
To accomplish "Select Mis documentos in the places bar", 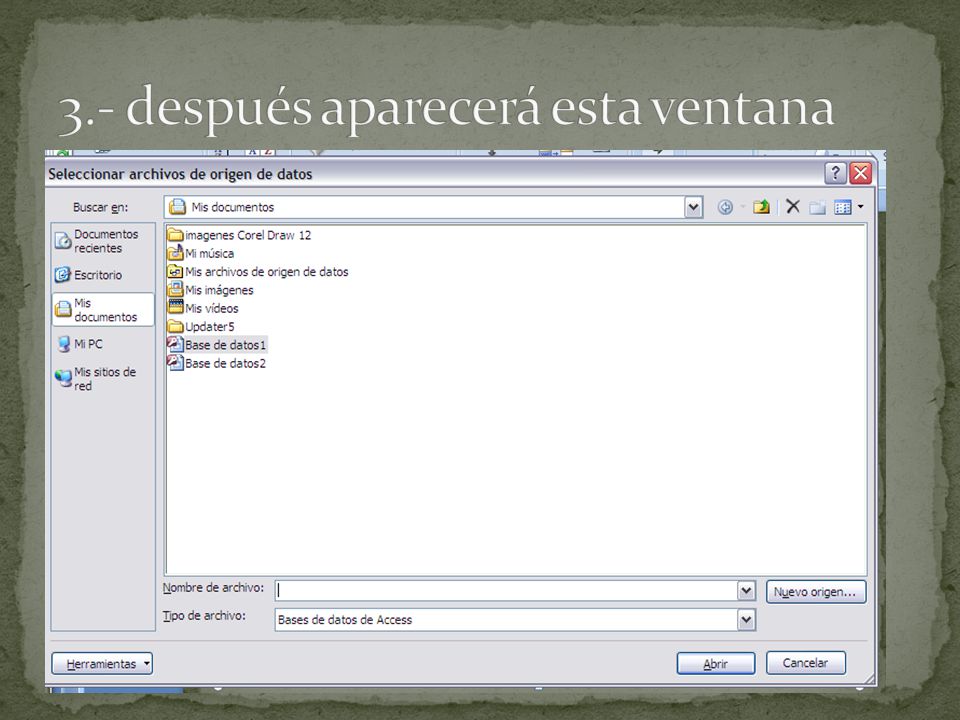I will (103, 310).
